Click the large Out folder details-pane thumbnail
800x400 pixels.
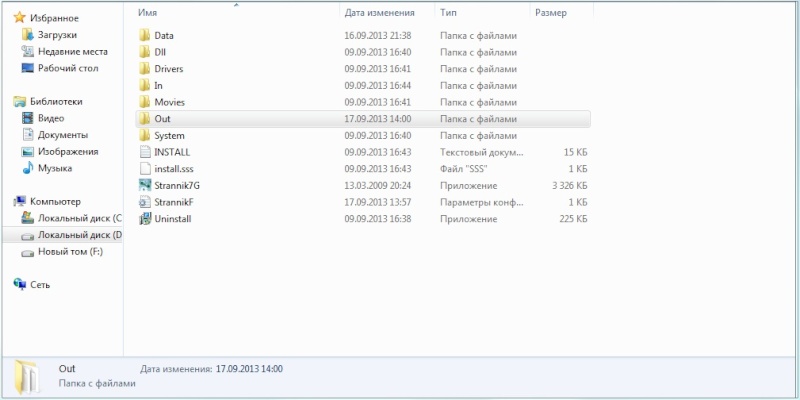[x=26, y=377]
